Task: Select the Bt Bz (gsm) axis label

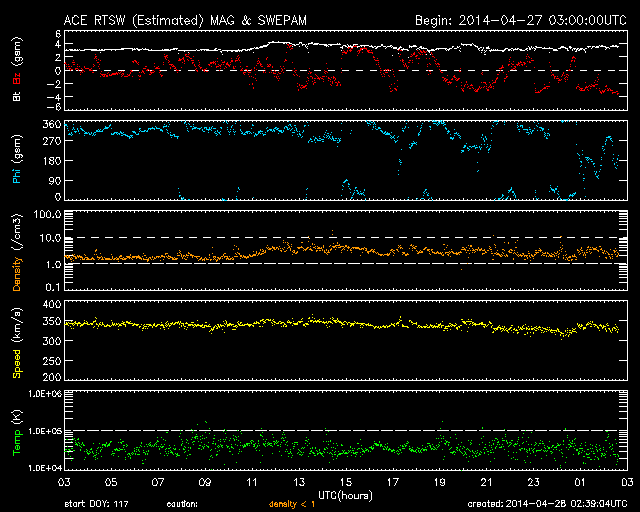Action: pos(17,74)
